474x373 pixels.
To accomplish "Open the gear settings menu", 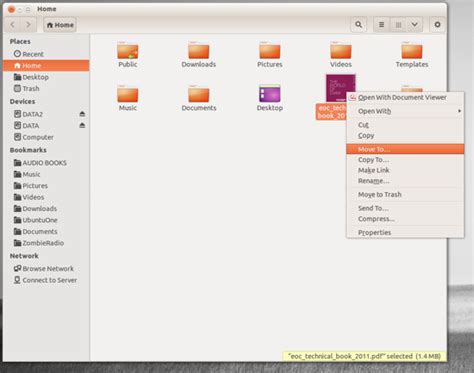I will [437, 25].
